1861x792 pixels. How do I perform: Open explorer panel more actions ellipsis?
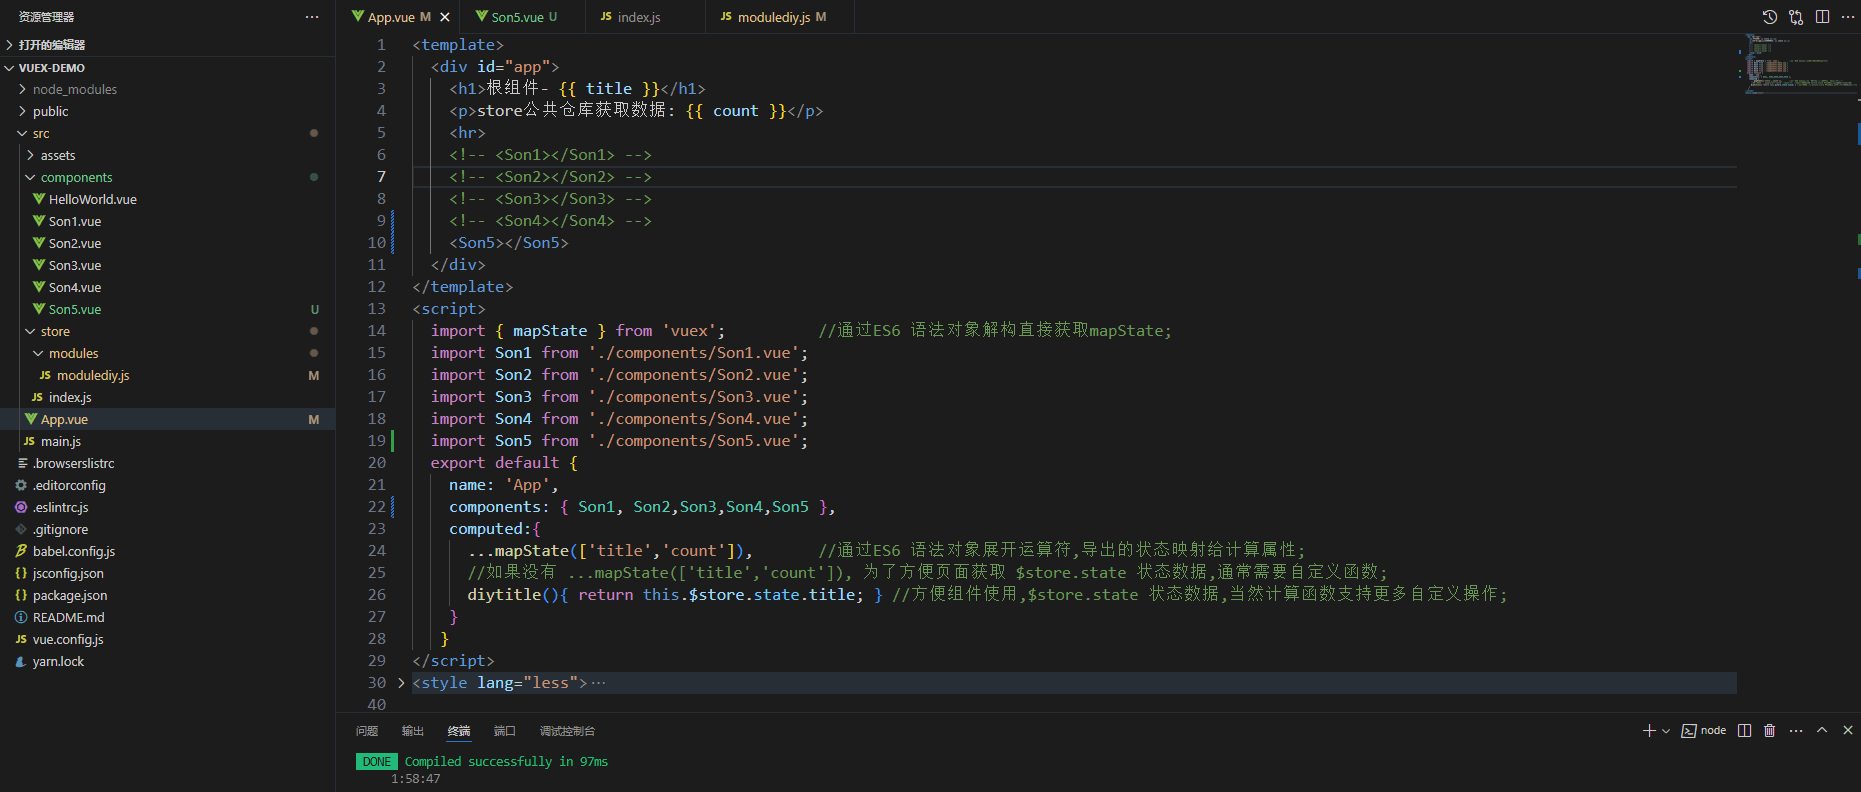(312, 17)
